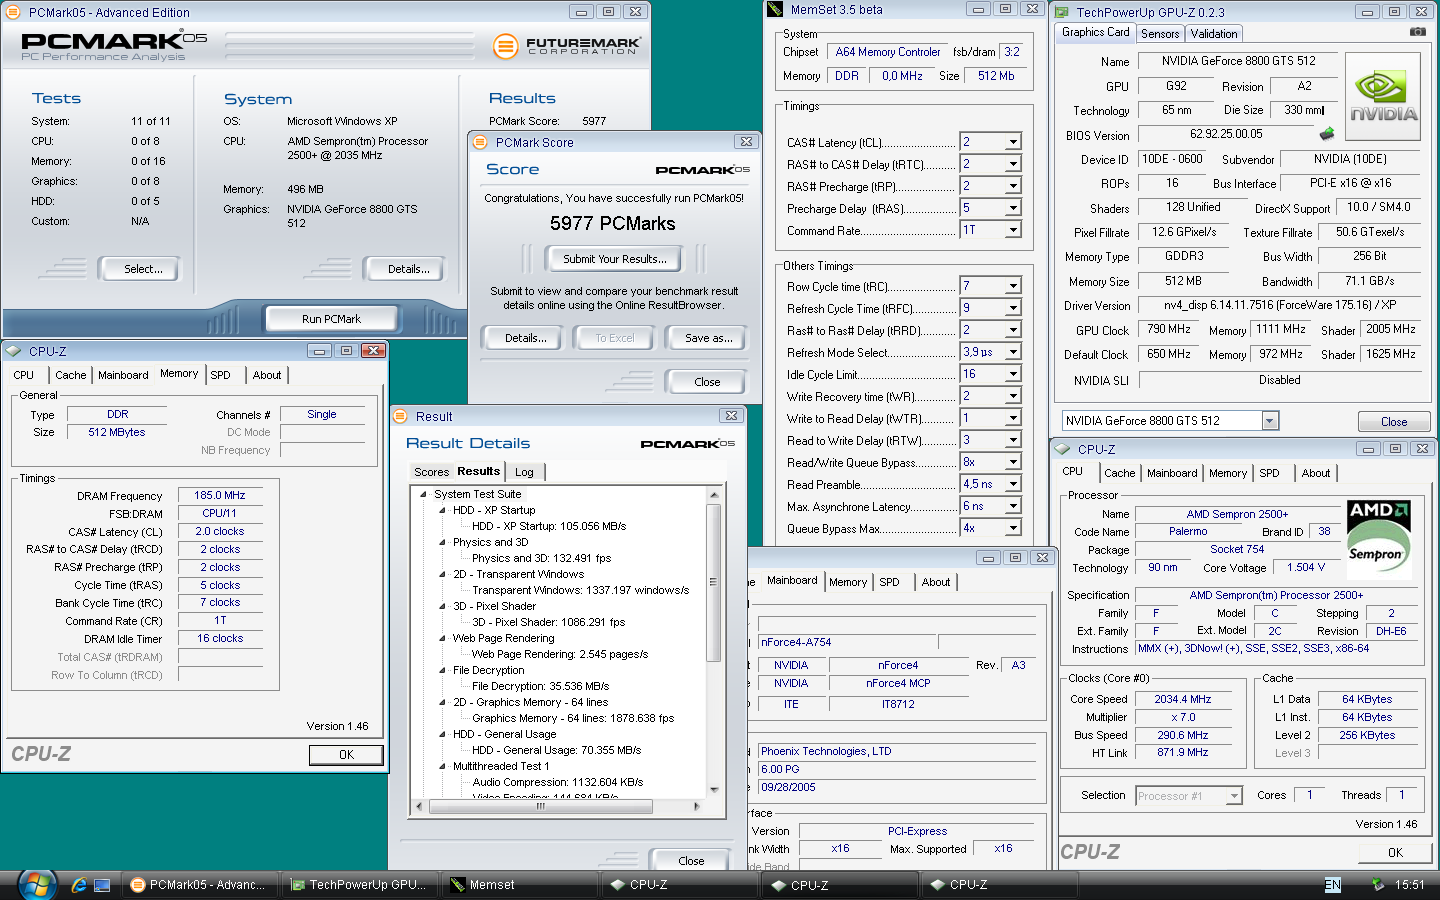Collapse the Web Page Rendering tree node
This screenshot has height=900, width=1440.
pos(442,638)
